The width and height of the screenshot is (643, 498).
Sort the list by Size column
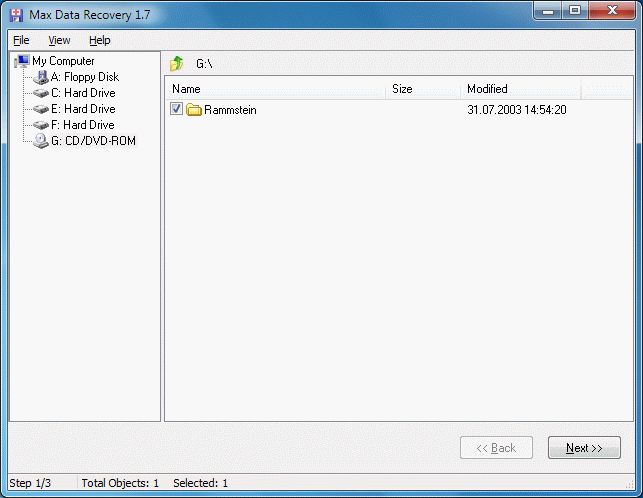point(423,89)
